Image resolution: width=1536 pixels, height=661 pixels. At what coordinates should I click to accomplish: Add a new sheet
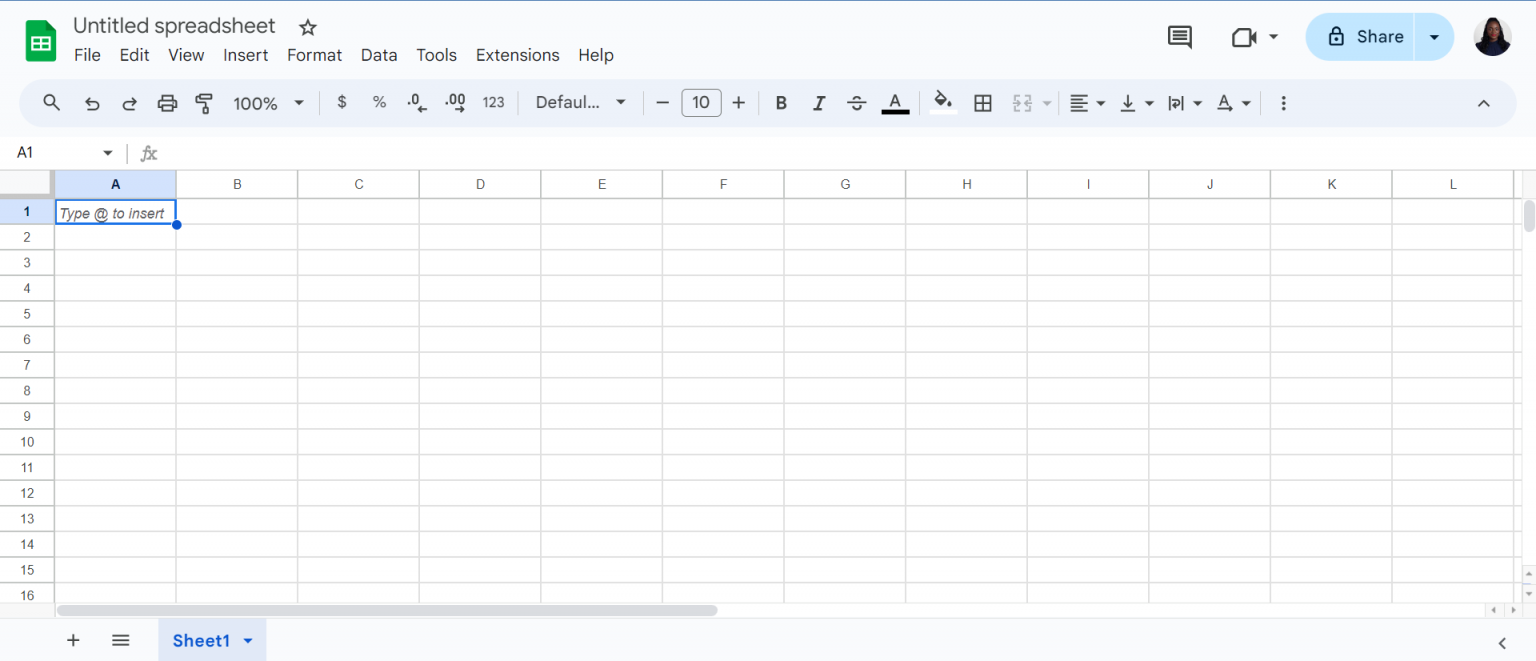[72, 640]
